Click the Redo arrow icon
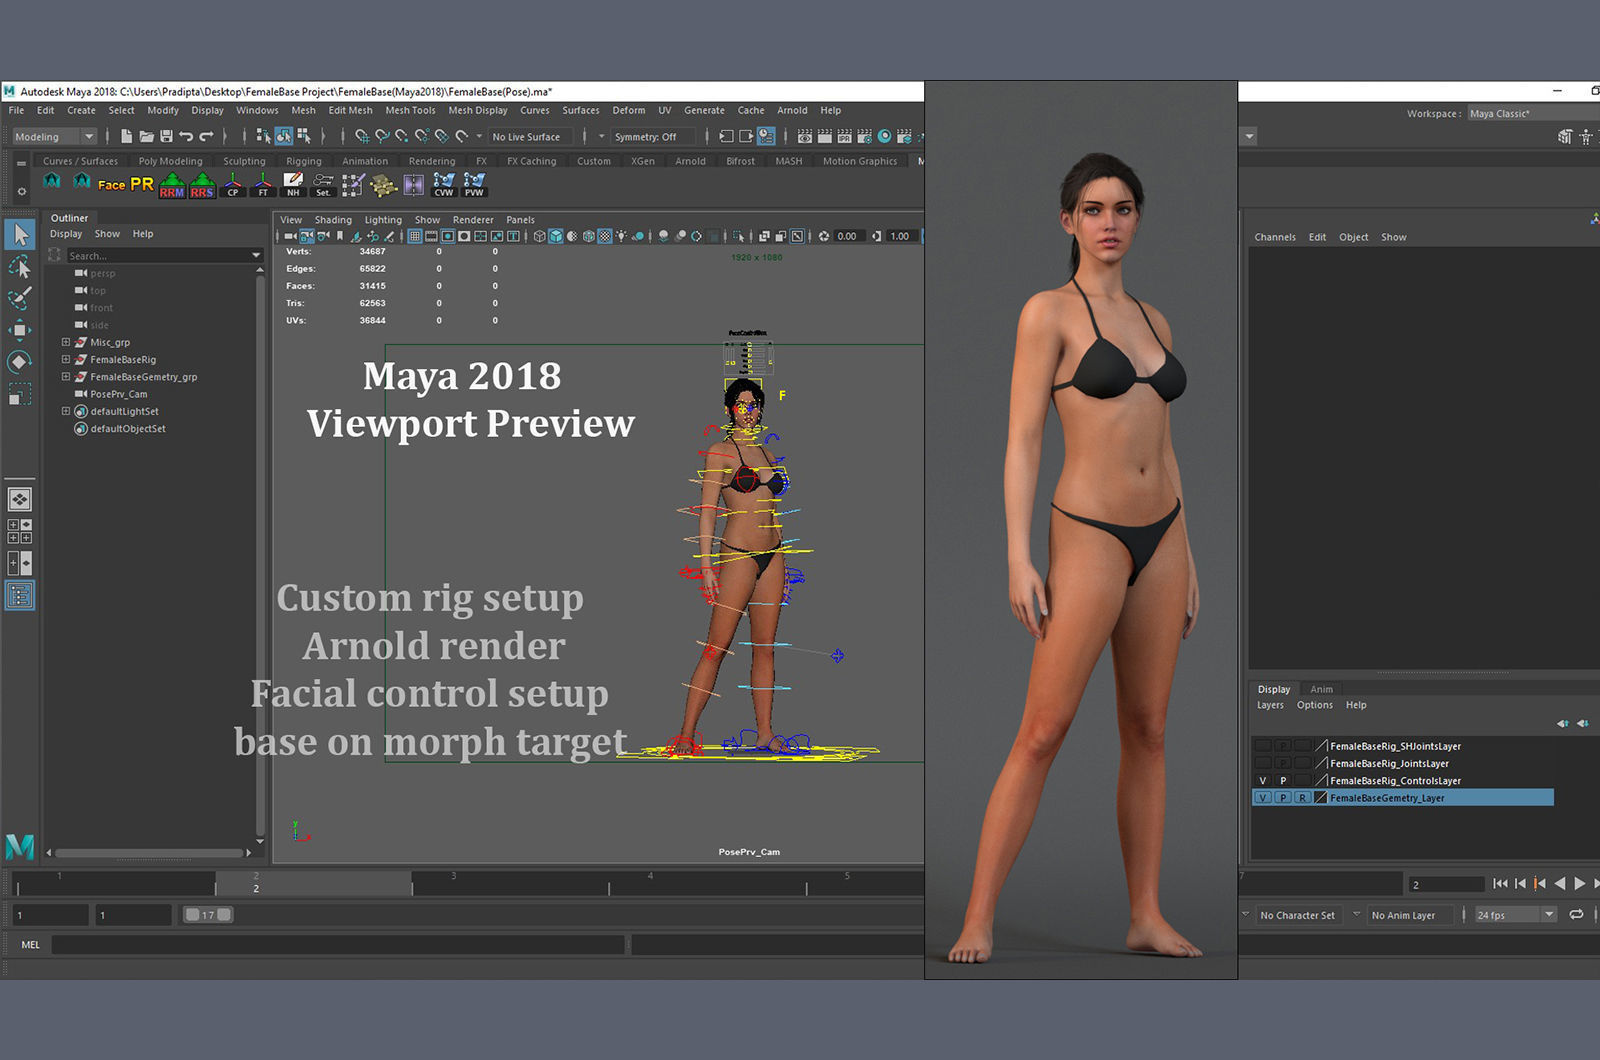This screenshot has height=1060, width=1600. [206, 136]
